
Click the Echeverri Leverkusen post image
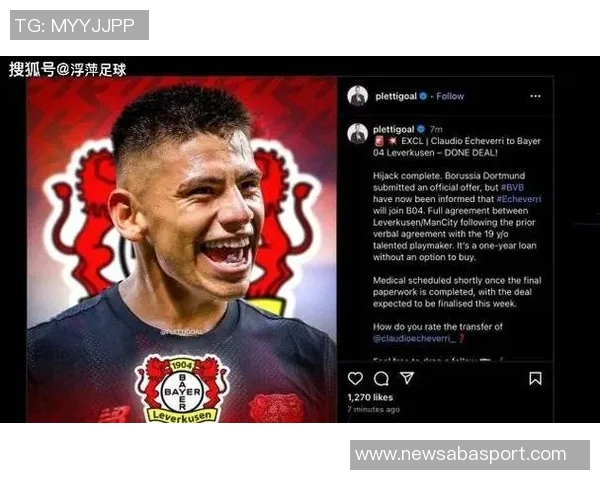tap(182, 249)
